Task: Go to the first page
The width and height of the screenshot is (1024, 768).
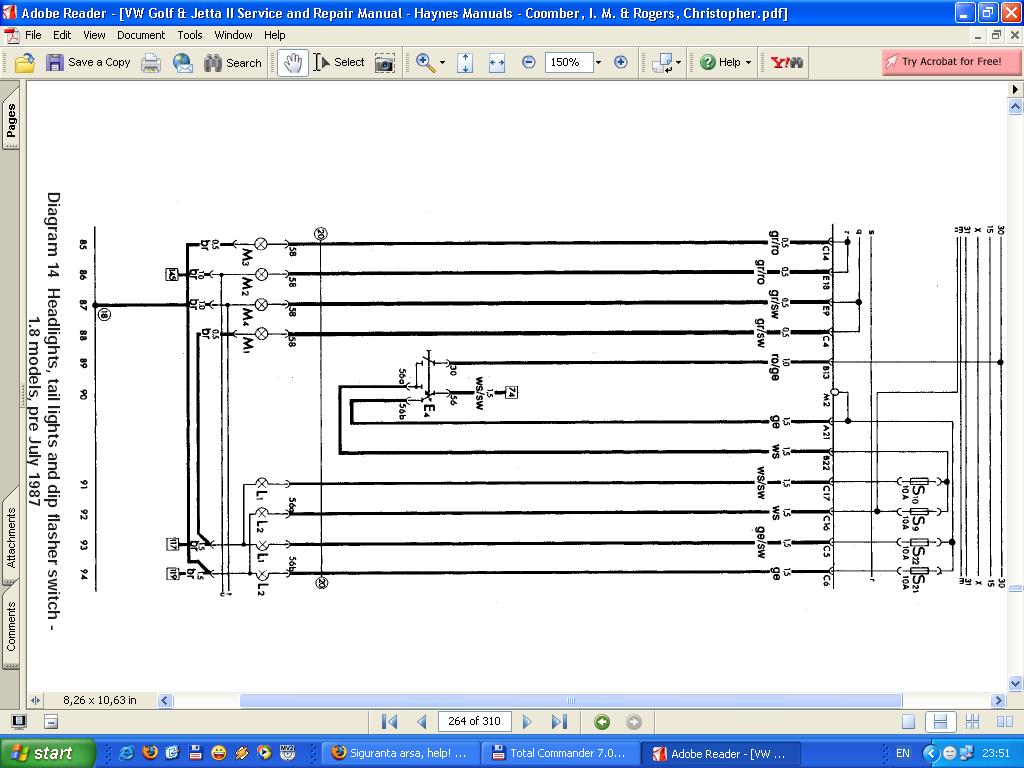Action: pyautogui.click(x=390, y=721)
